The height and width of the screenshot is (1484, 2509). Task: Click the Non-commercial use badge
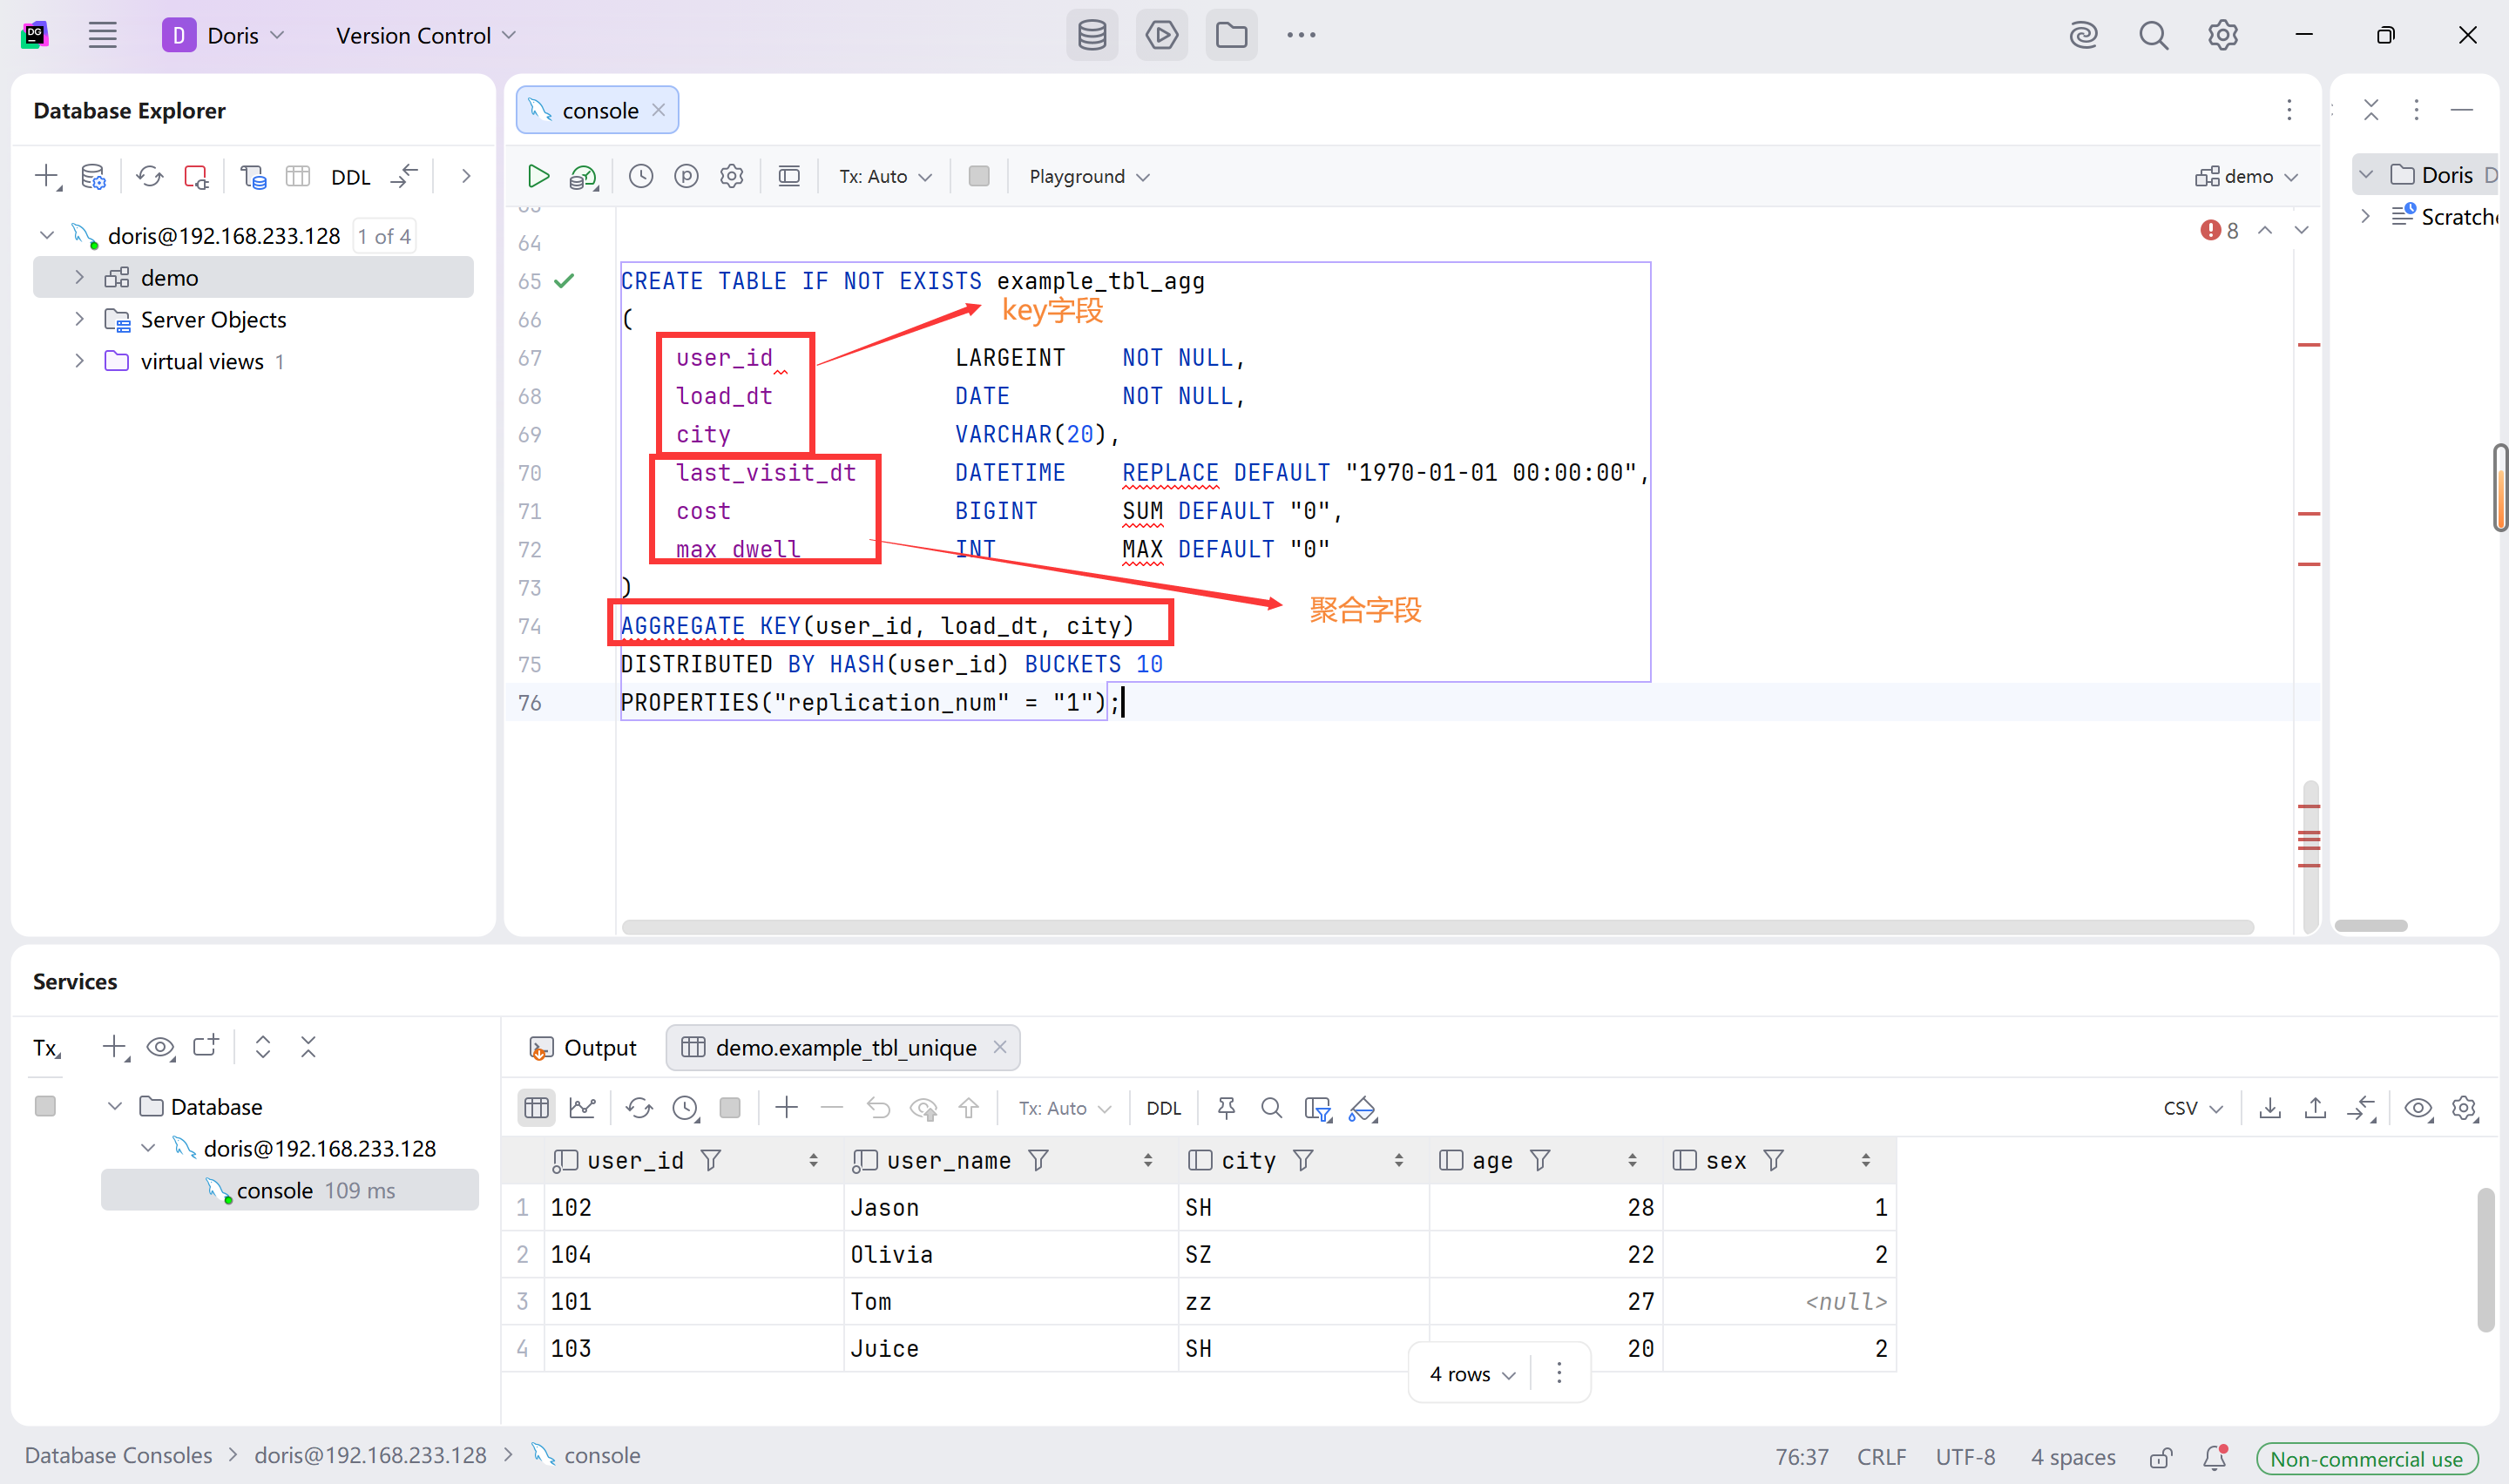tap(2365, 1458)
